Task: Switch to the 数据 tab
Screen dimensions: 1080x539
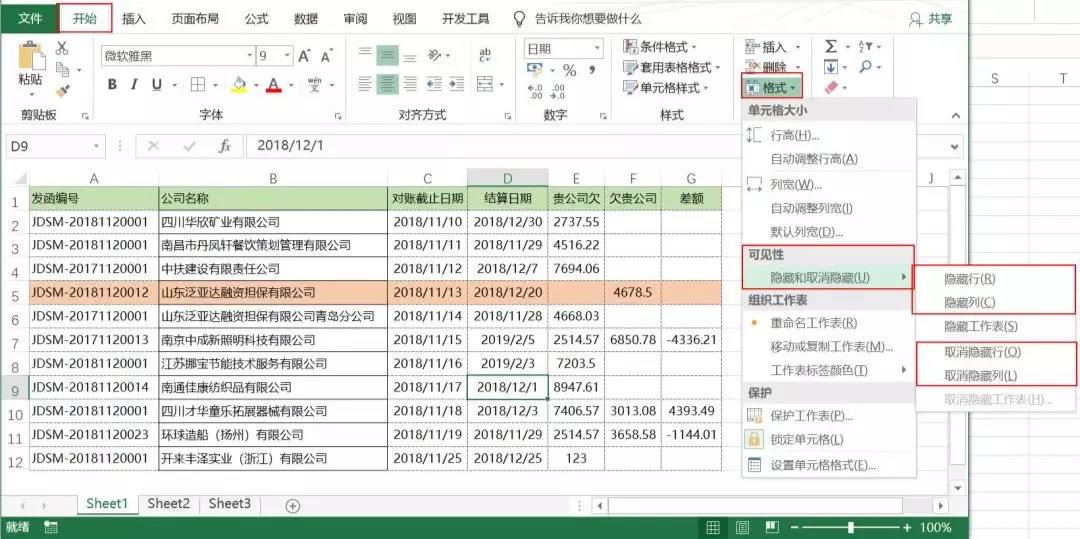Action: 306,19
